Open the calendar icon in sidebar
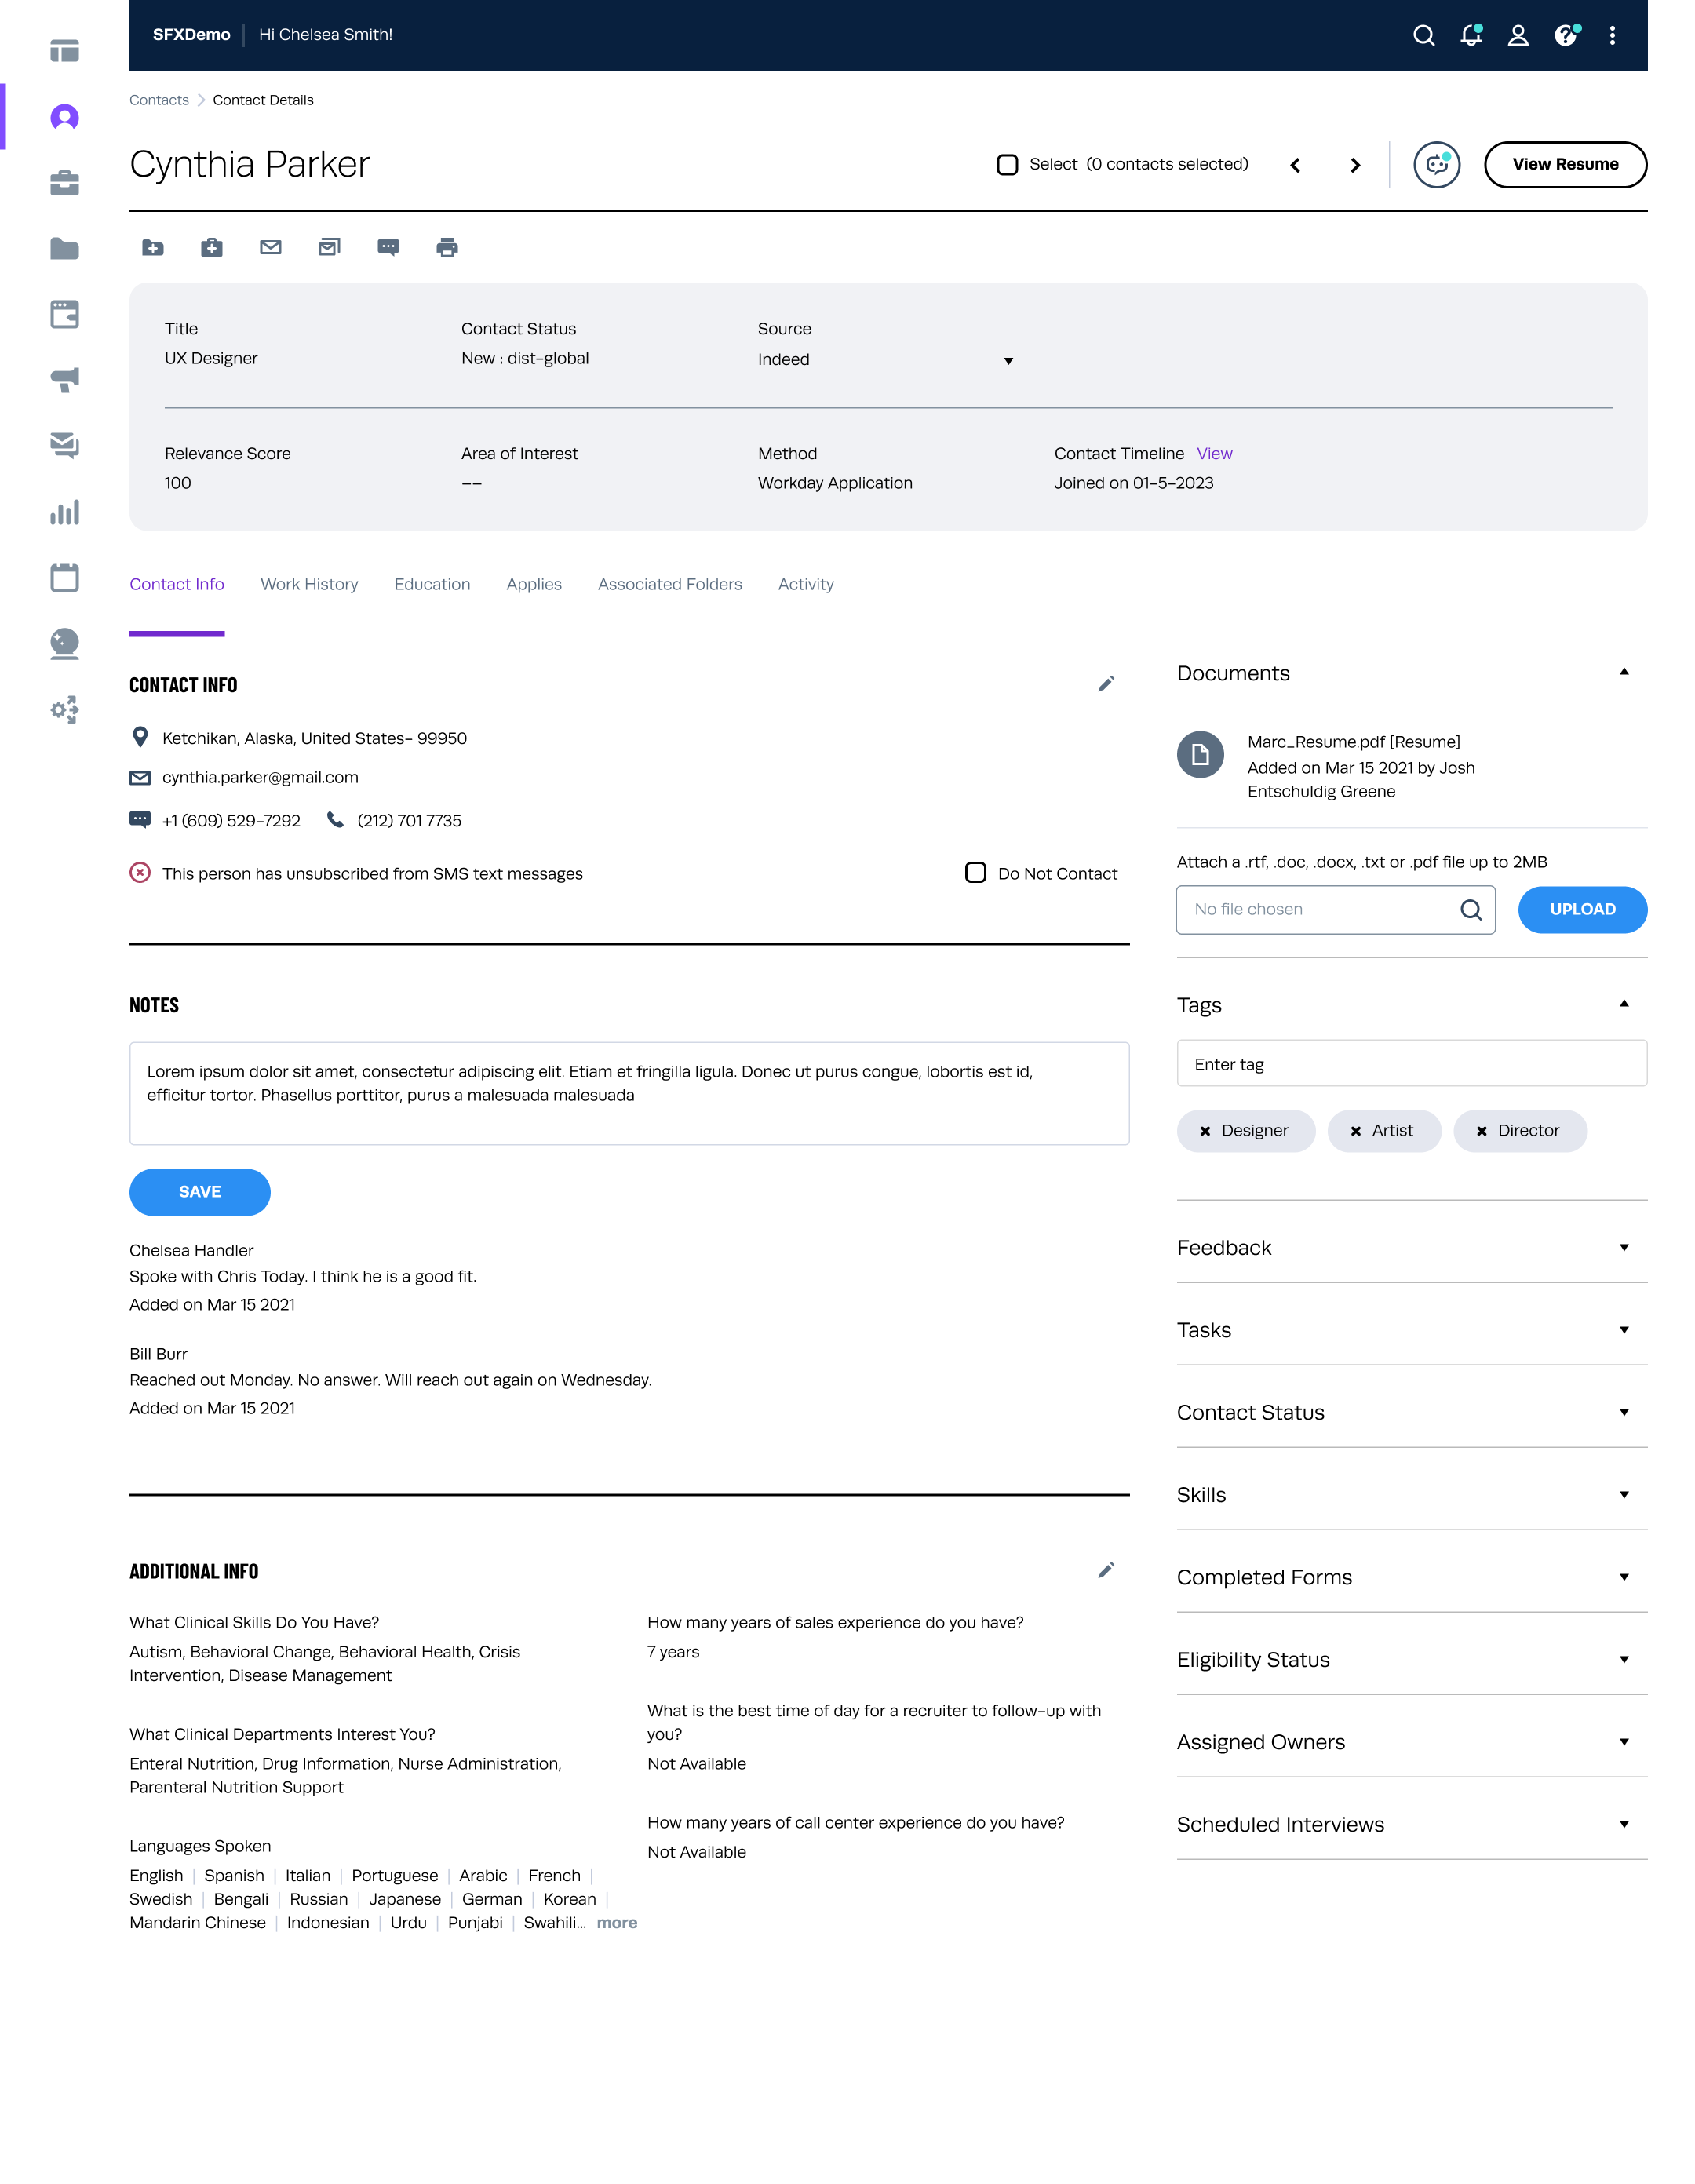 (x=64, y=578)
